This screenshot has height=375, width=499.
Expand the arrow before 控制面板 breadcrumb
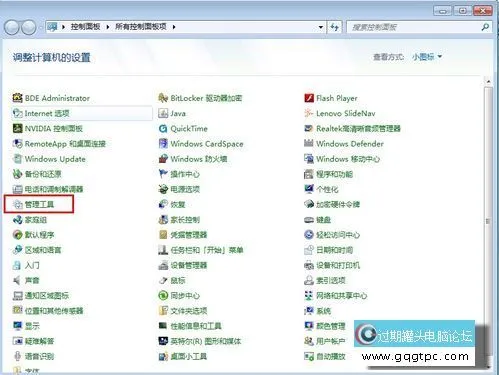pyautogui.click(x=63, y=27)
